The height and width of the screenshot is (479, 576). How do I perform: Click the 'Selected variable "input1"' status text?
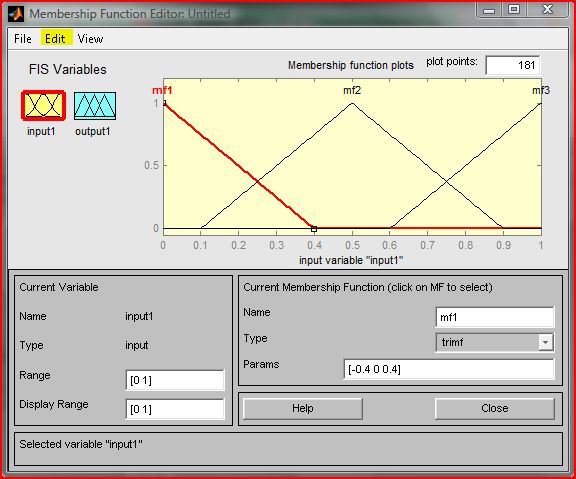click(x=81, y=444)
